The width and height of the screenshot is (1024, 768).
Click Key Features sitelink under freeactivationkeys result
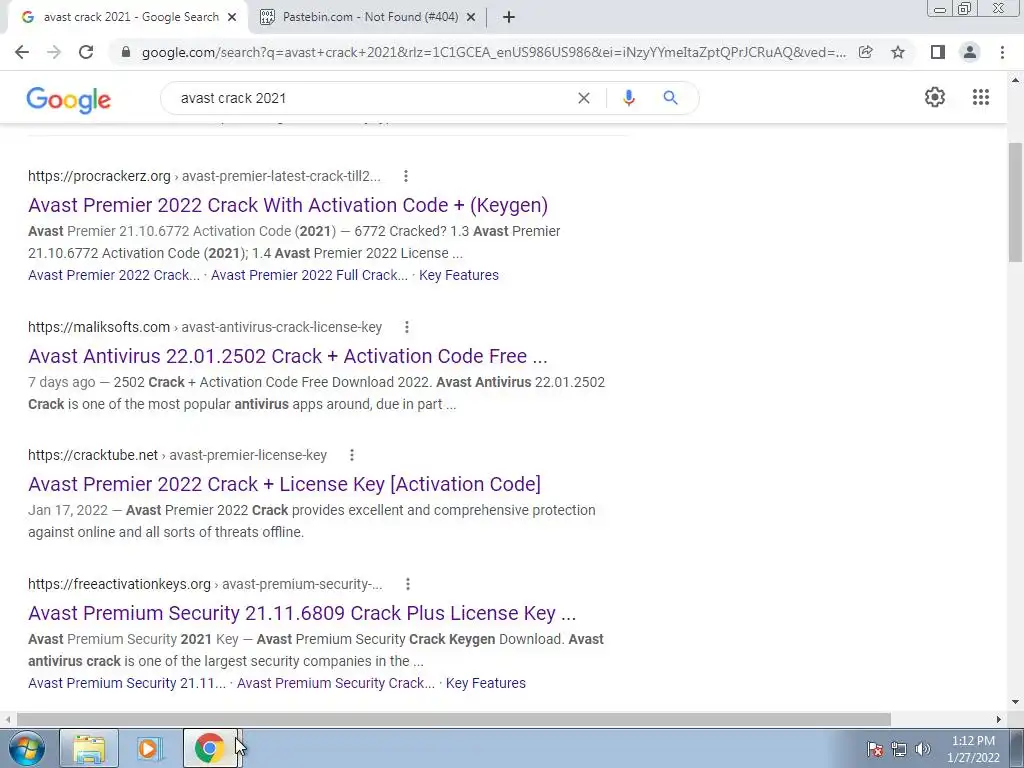(486, 683)
